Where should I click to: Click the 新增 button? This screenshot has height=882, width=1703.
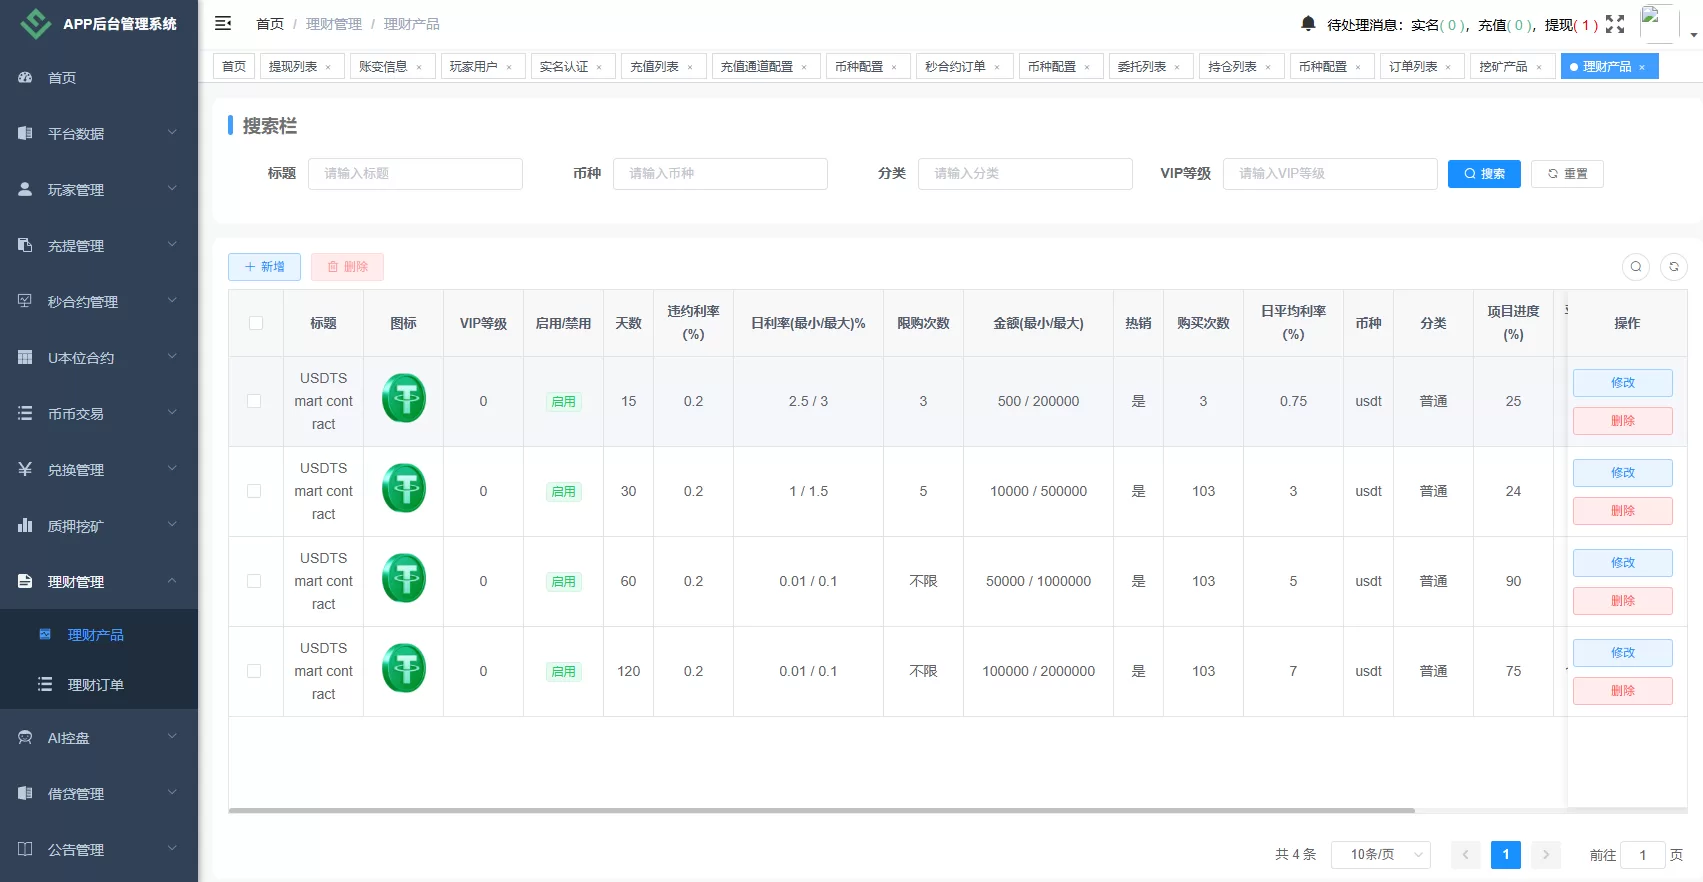click(x=264, y=267)
